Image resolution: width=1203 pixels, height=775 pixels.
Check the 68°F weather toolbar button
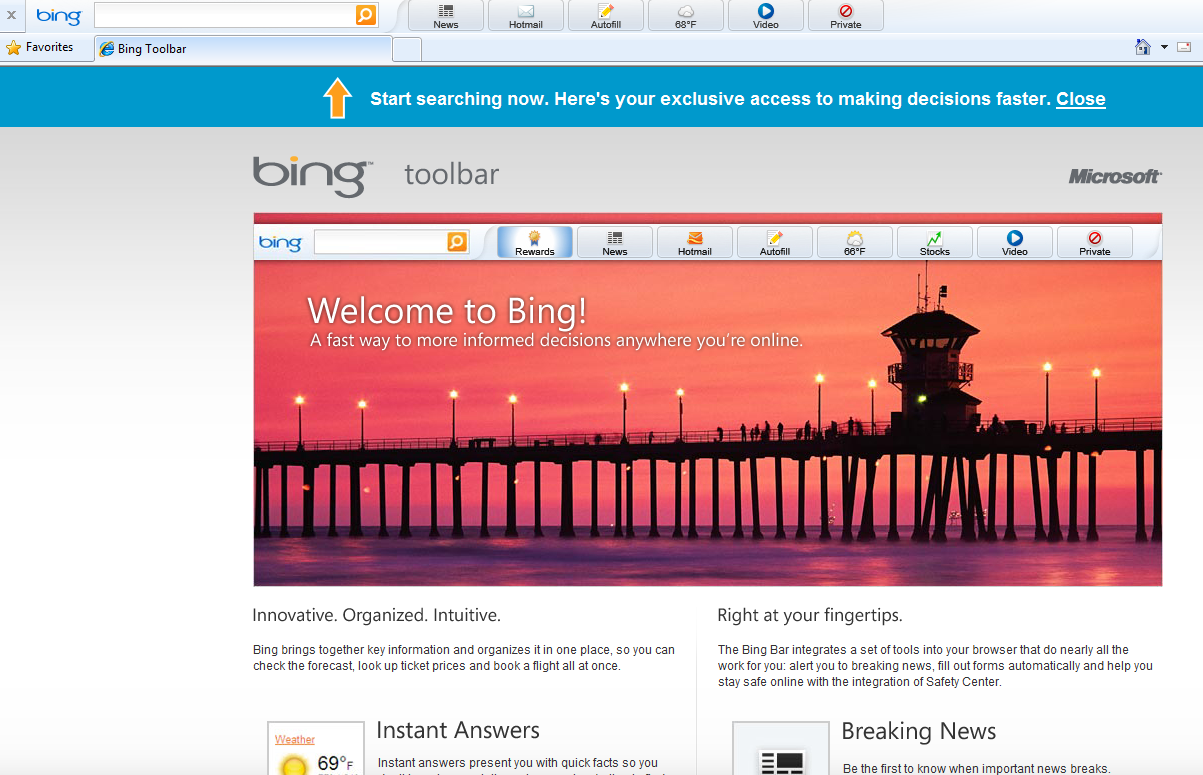pos(686,15)
